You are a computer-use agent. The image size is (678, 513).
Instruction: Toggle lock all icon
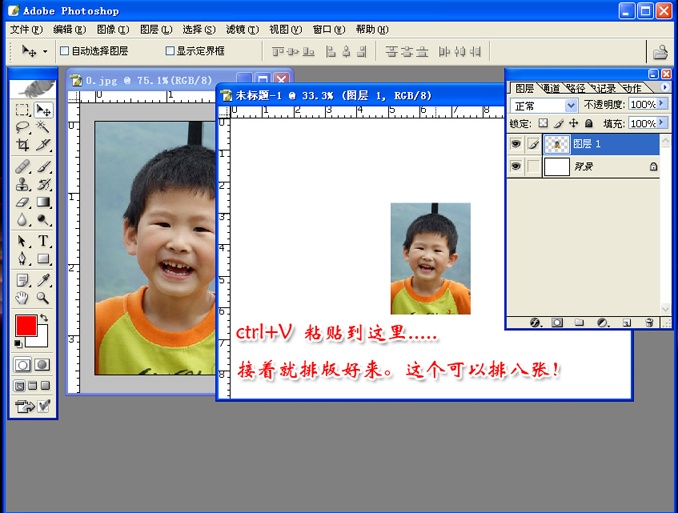[588, 123]
